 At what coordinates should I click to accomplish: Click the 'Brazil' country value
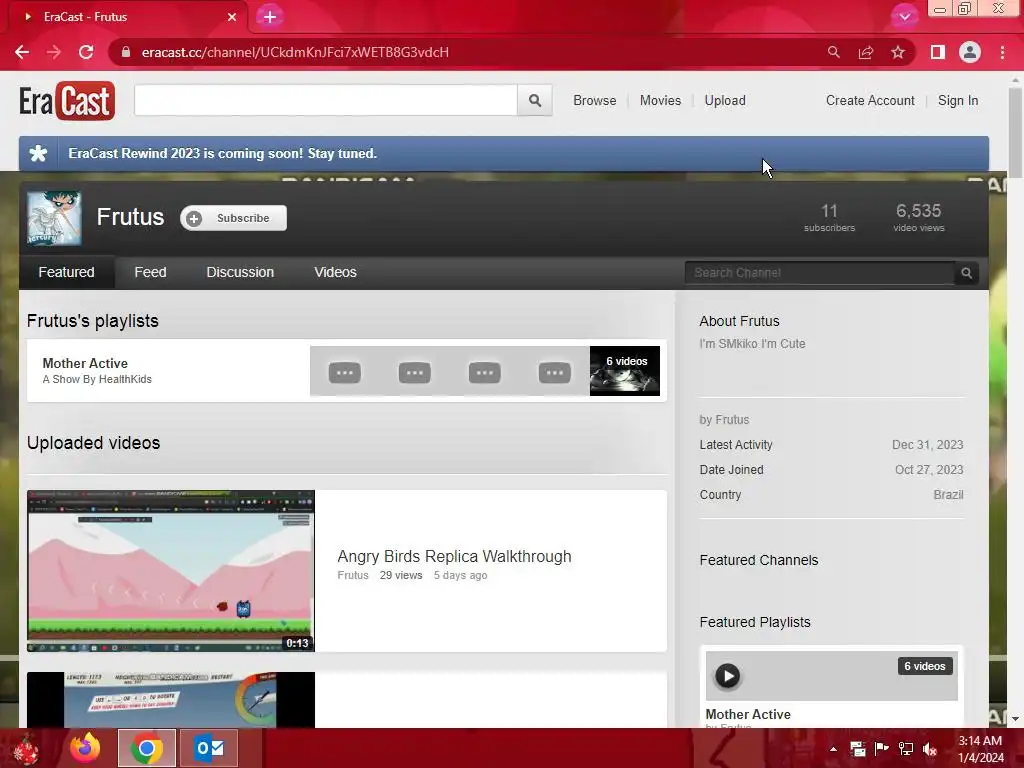coord(948,495)
